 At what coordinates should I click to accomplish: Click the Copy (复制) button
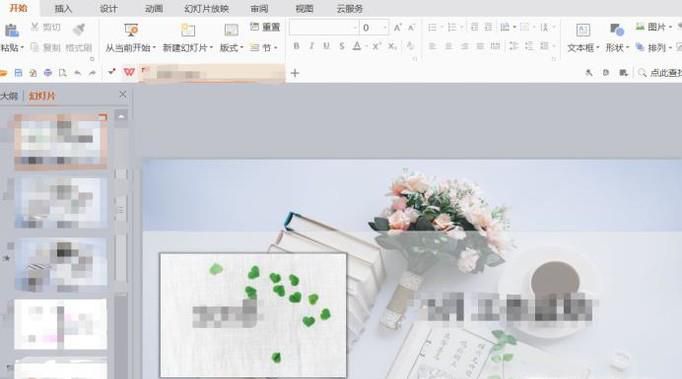pyautogui.click(x=46, y=47)
